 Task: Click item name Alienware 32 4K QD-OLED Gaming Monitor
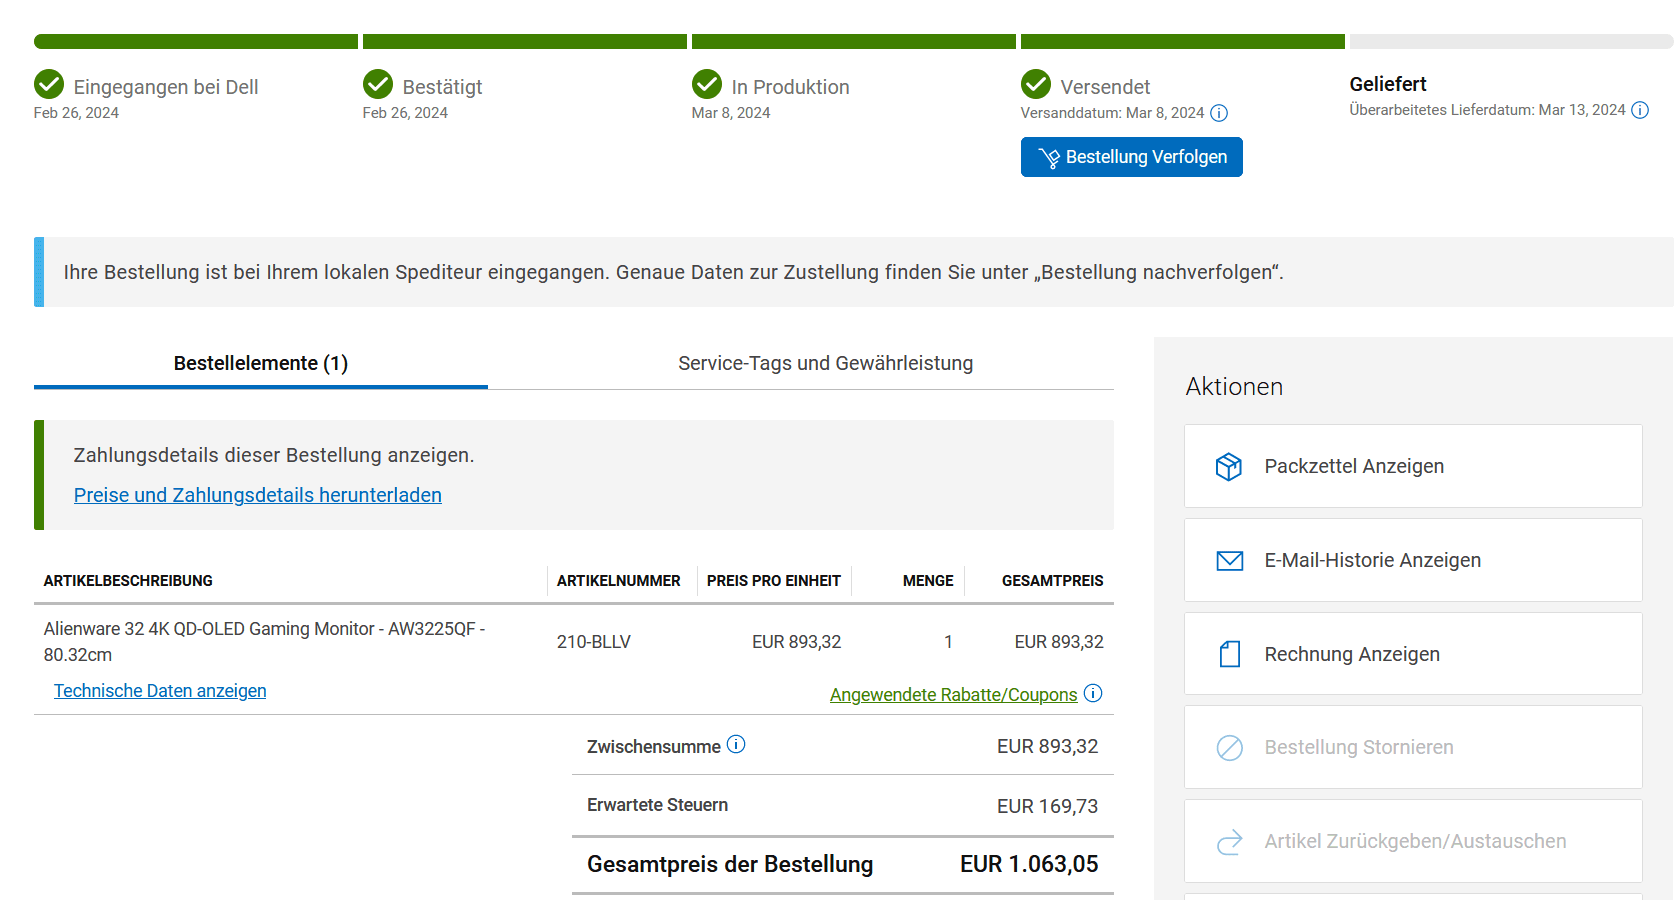(x=264, y=642)
